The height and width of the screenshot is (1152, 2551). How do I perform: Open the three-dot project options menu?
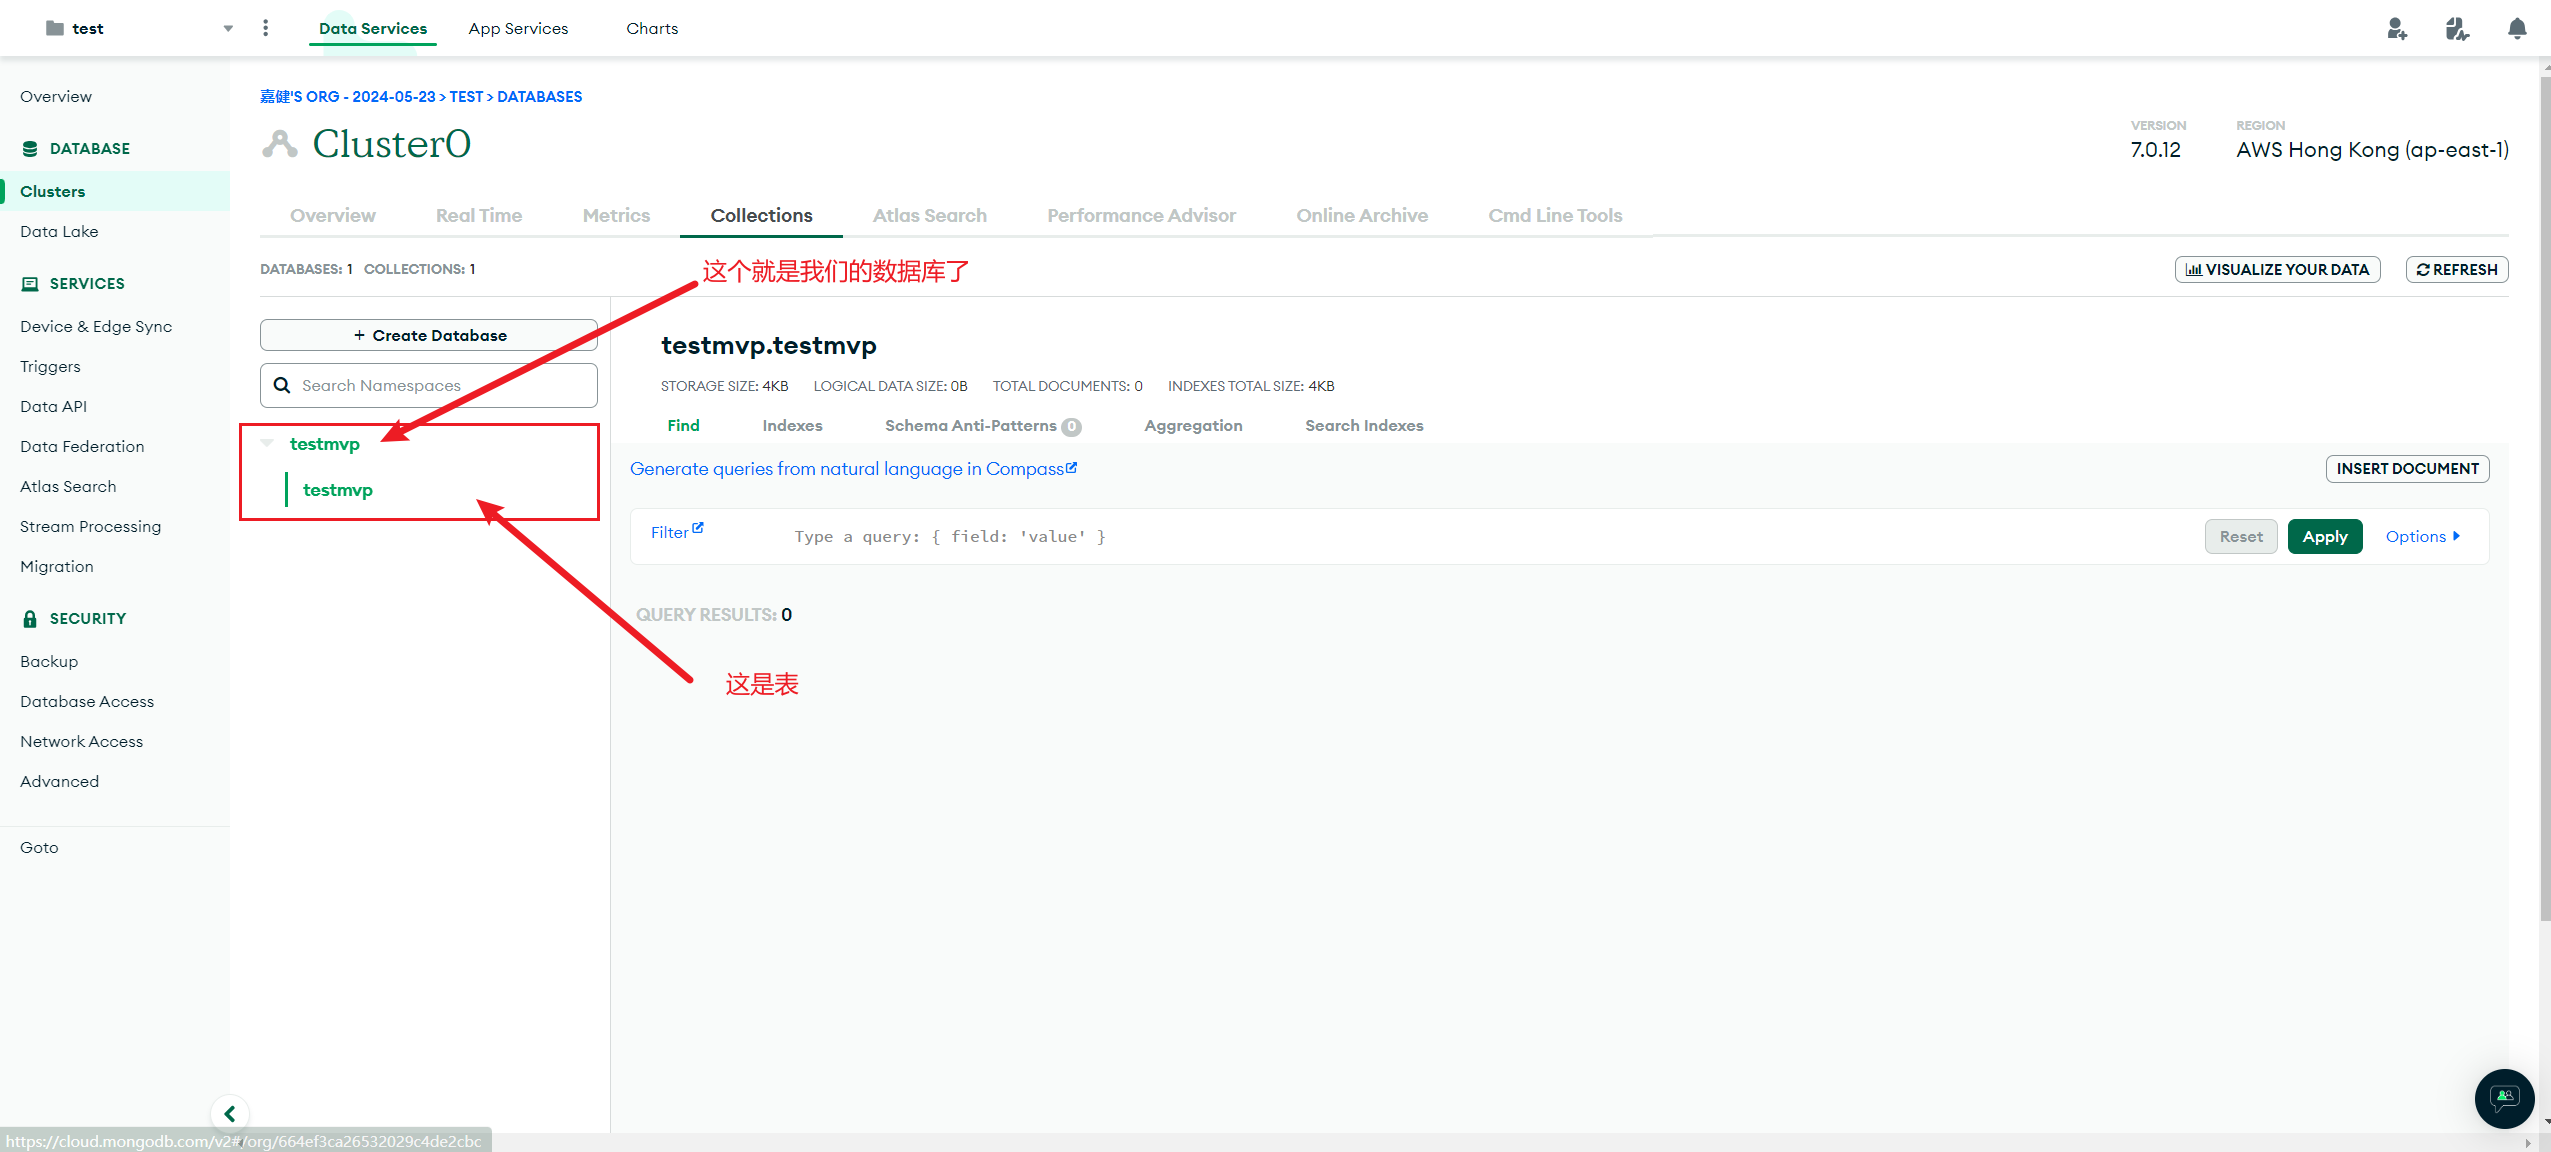[x=265, y=28]
